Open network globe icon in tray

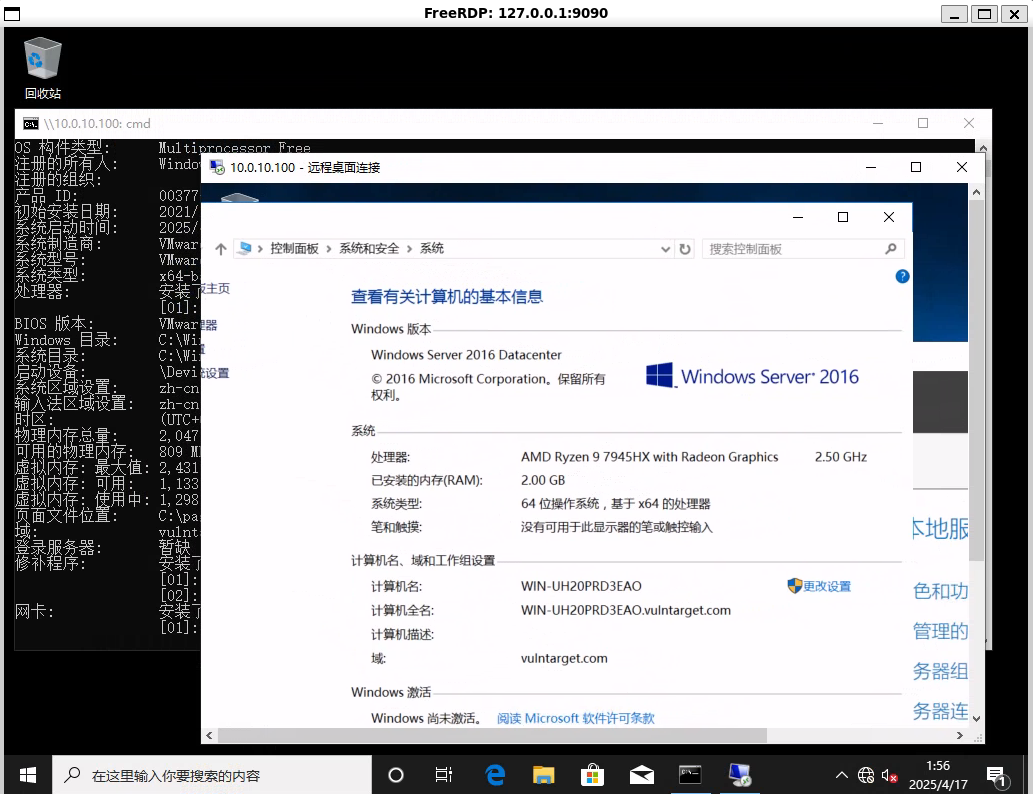(x=866, y=776)
